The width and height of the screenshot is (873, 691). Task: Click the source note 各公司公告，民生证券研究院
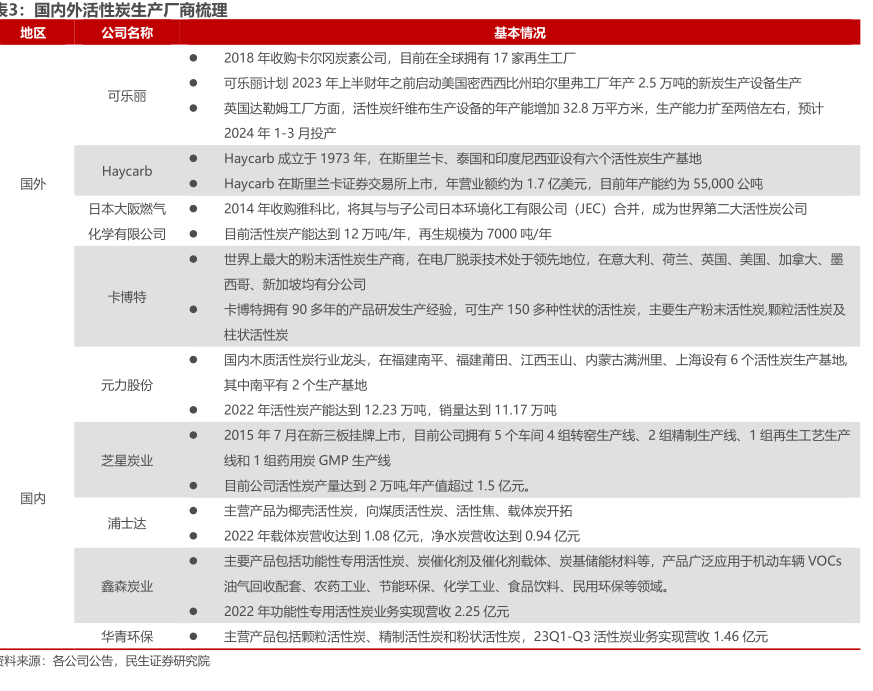pos(131,661)
